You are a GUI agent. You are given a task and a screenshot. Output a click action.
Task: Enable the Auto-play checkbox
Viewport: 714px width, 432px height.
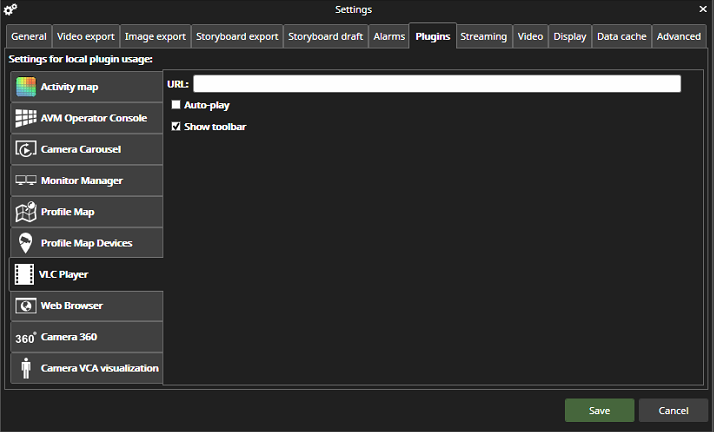point(176,105)
